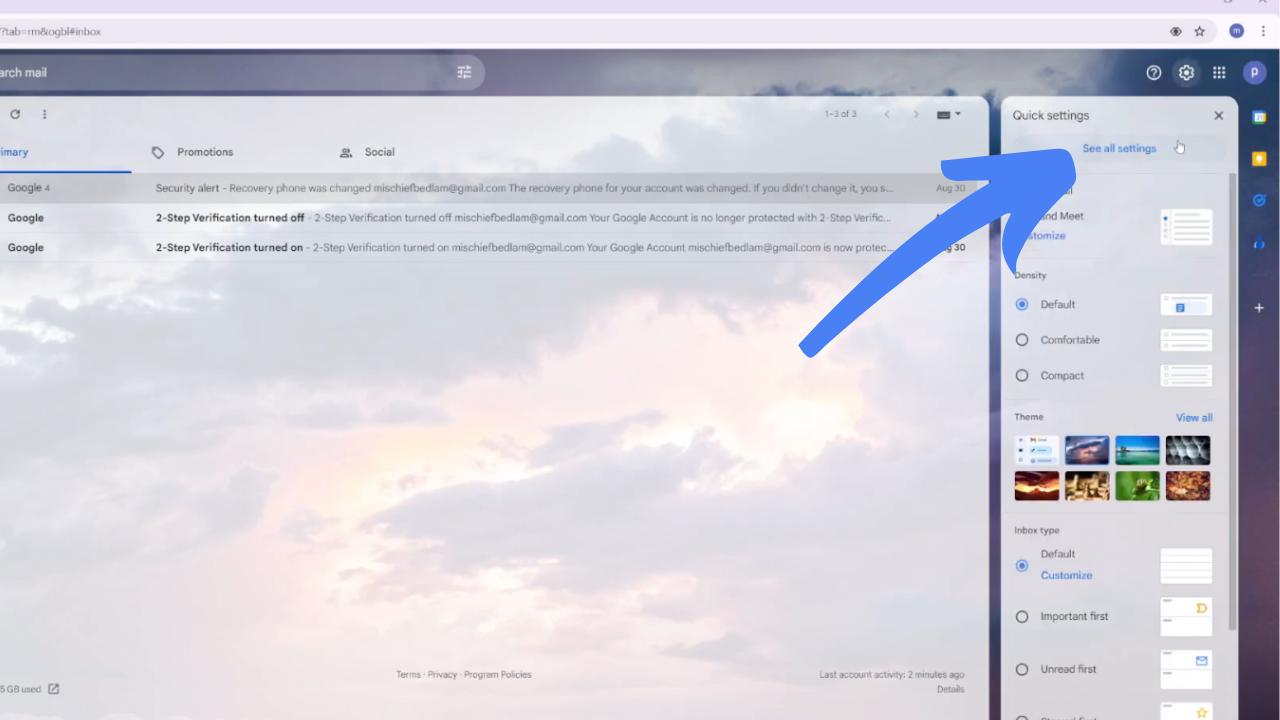Choose the dark geometric theme thumbnail
This screenshot has width=1280, height=720.
(1188, 450)
